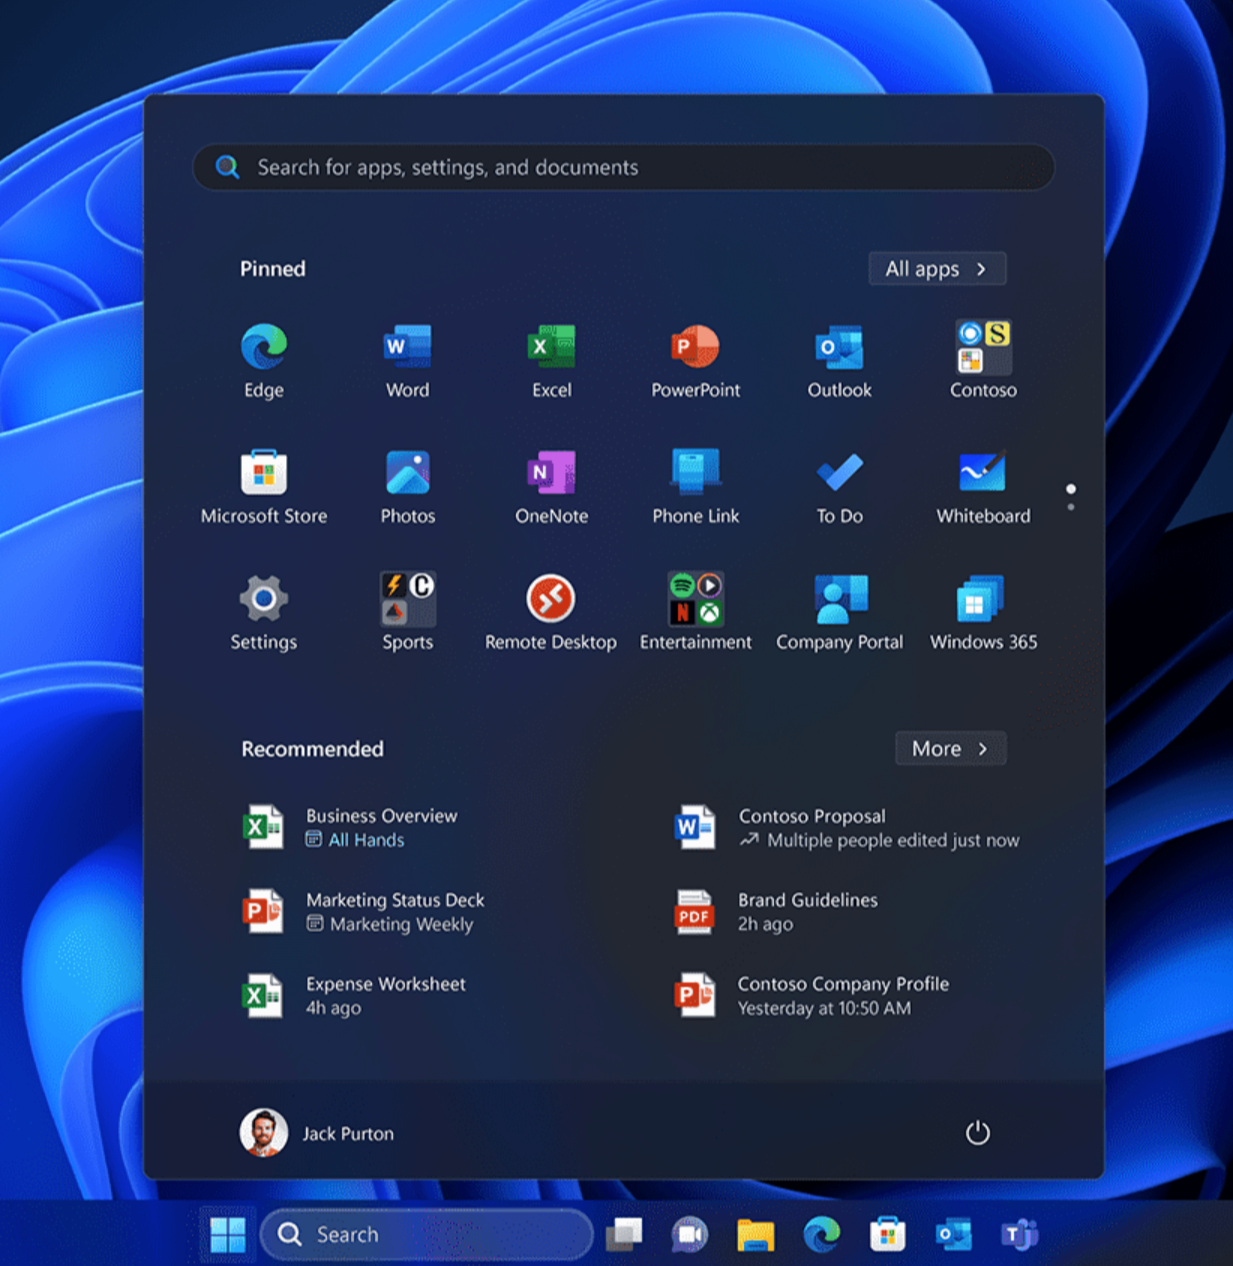Open Contoso Proposal document

(847, 828)
